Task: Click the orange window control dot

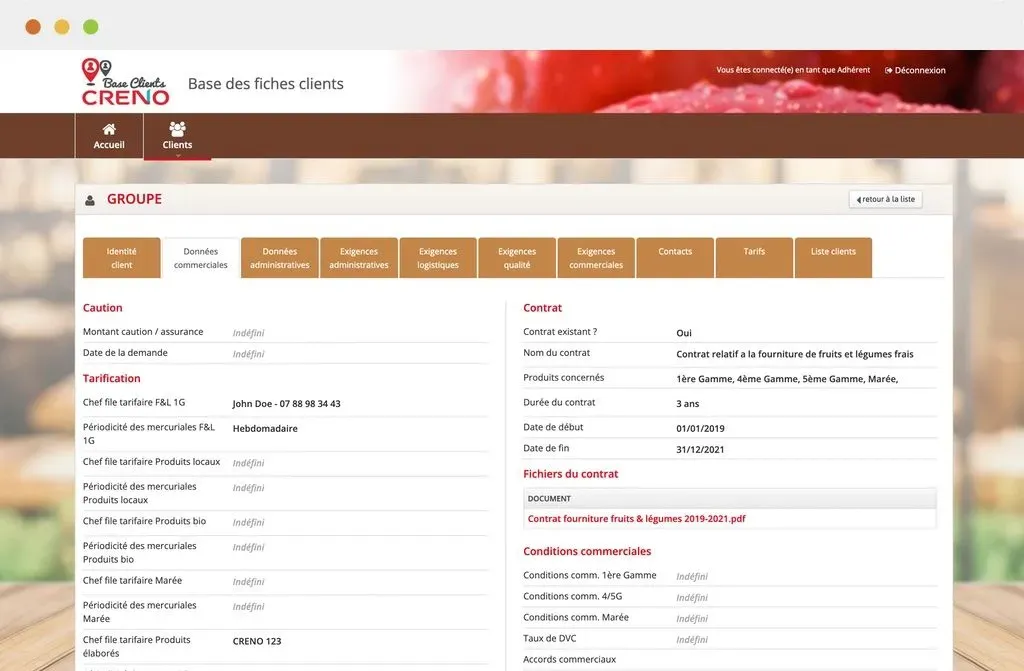Action: click(x=33, y=27)
